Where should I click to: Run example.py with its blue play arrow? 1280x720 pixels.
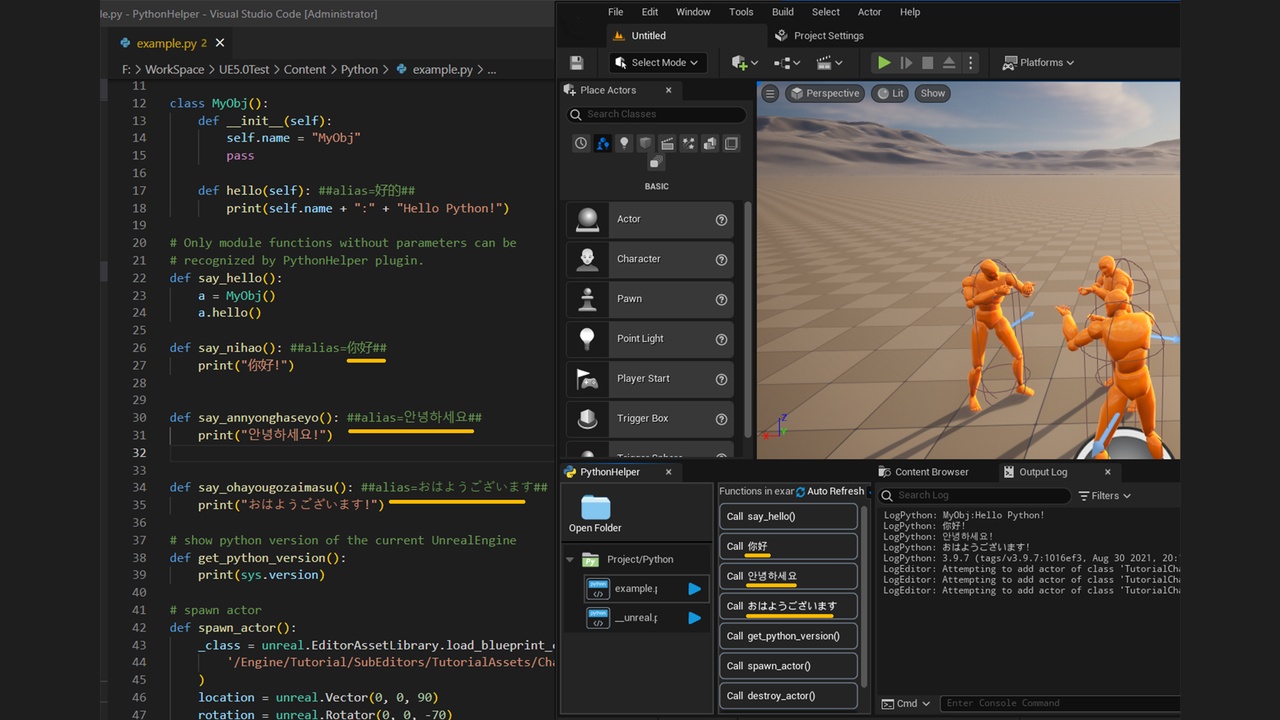694,589
